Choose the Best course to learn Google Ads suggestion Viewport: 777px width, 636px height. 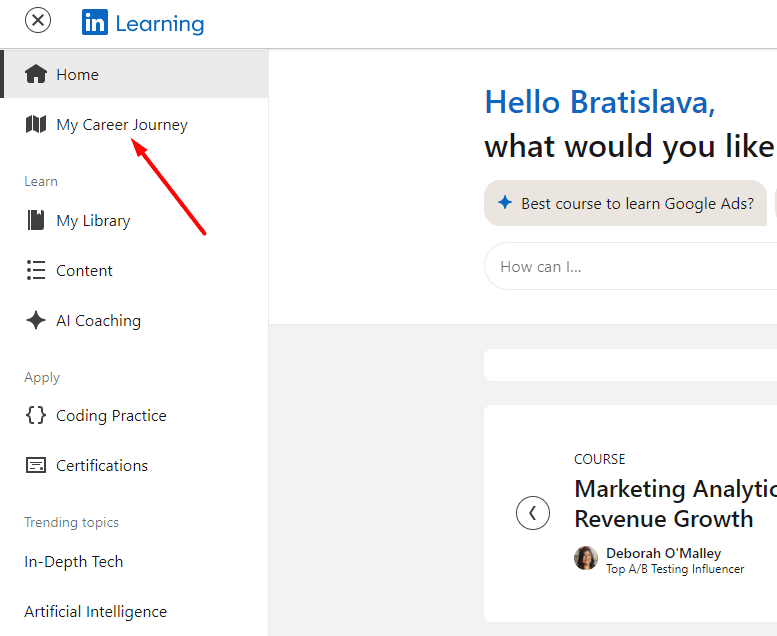(625, 203)
